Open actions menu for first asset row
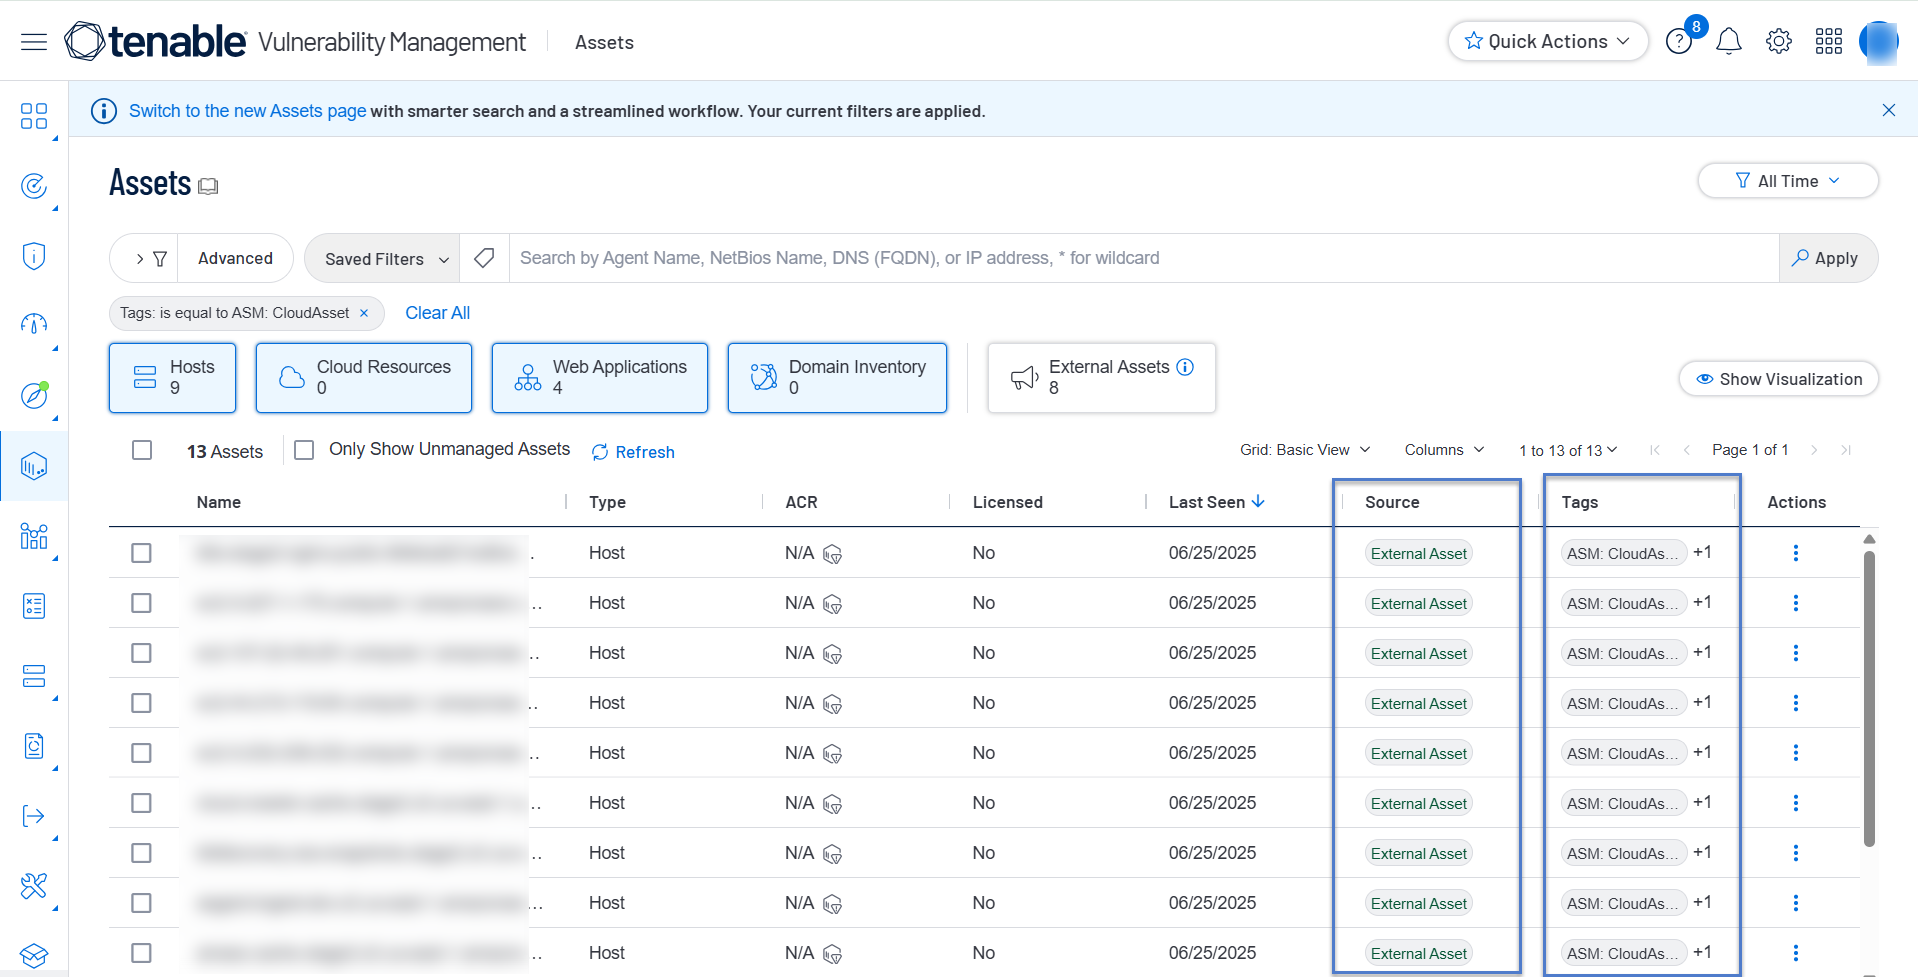This screenshot has width=1918, height=977. point(1796,553)
